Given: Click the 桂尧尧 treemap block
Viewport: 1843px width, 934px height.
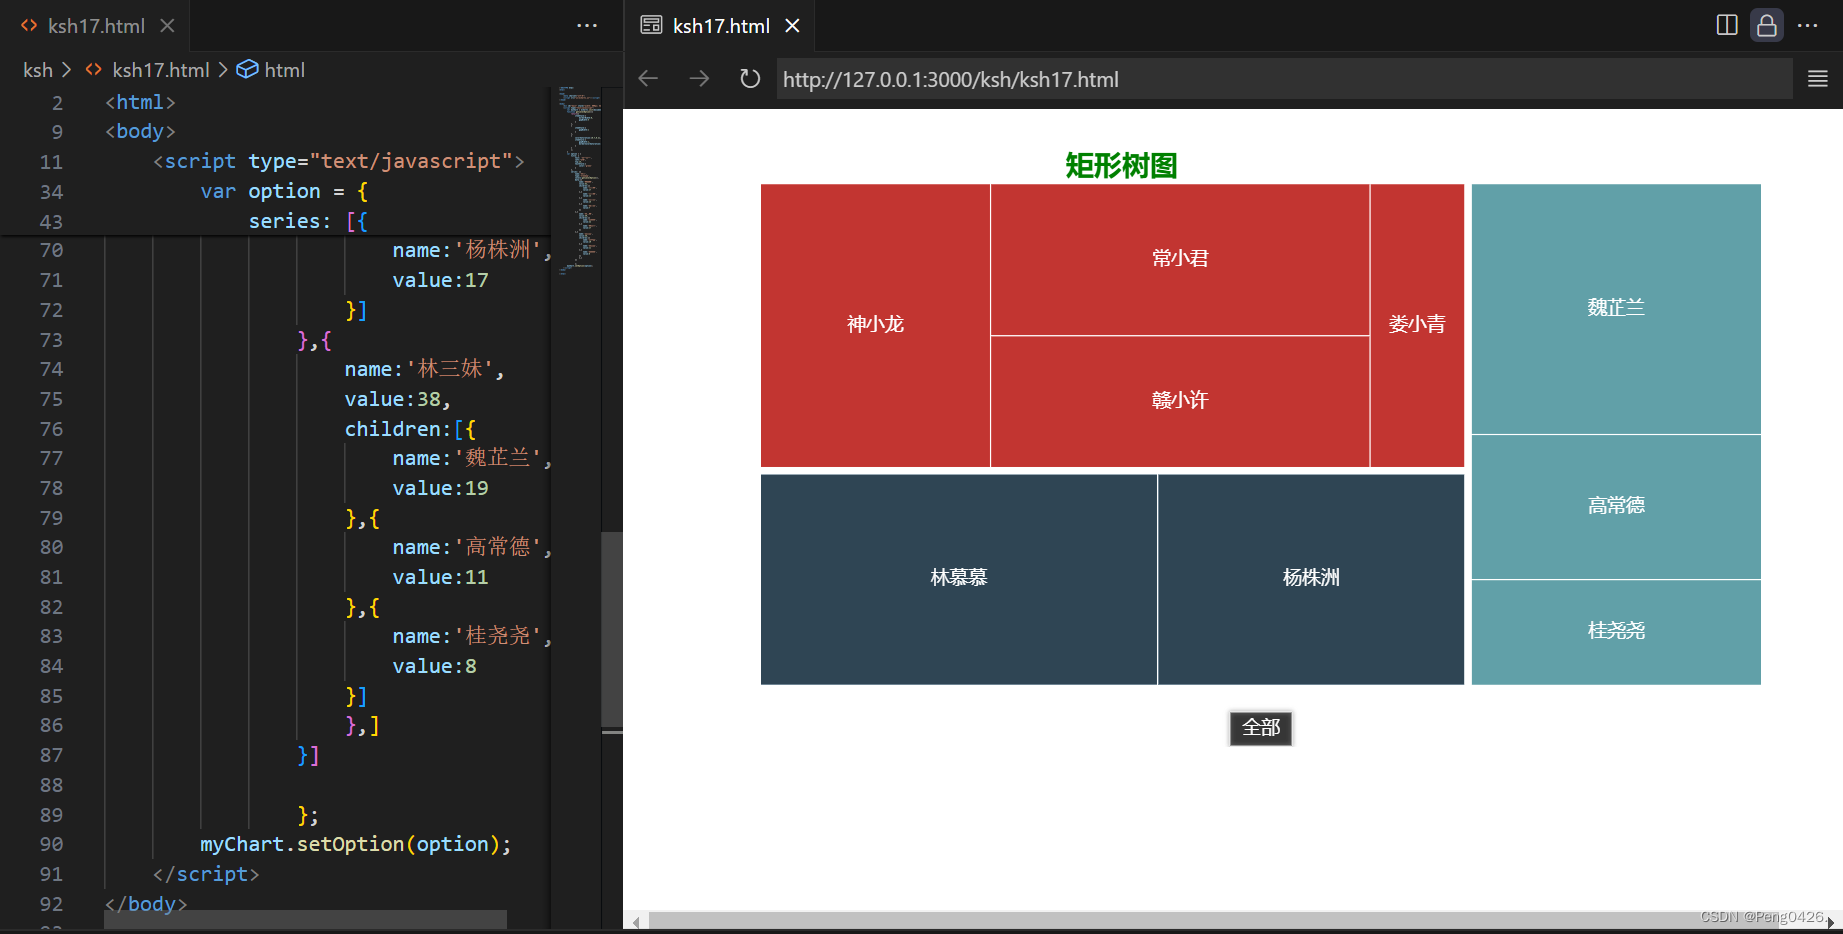Looking at the screenshot, I should pyautogui.click(x=1616, y=632).
